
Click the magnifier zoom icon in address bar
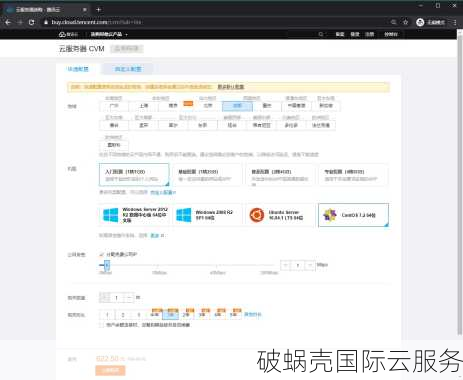[x=394, y=22]
